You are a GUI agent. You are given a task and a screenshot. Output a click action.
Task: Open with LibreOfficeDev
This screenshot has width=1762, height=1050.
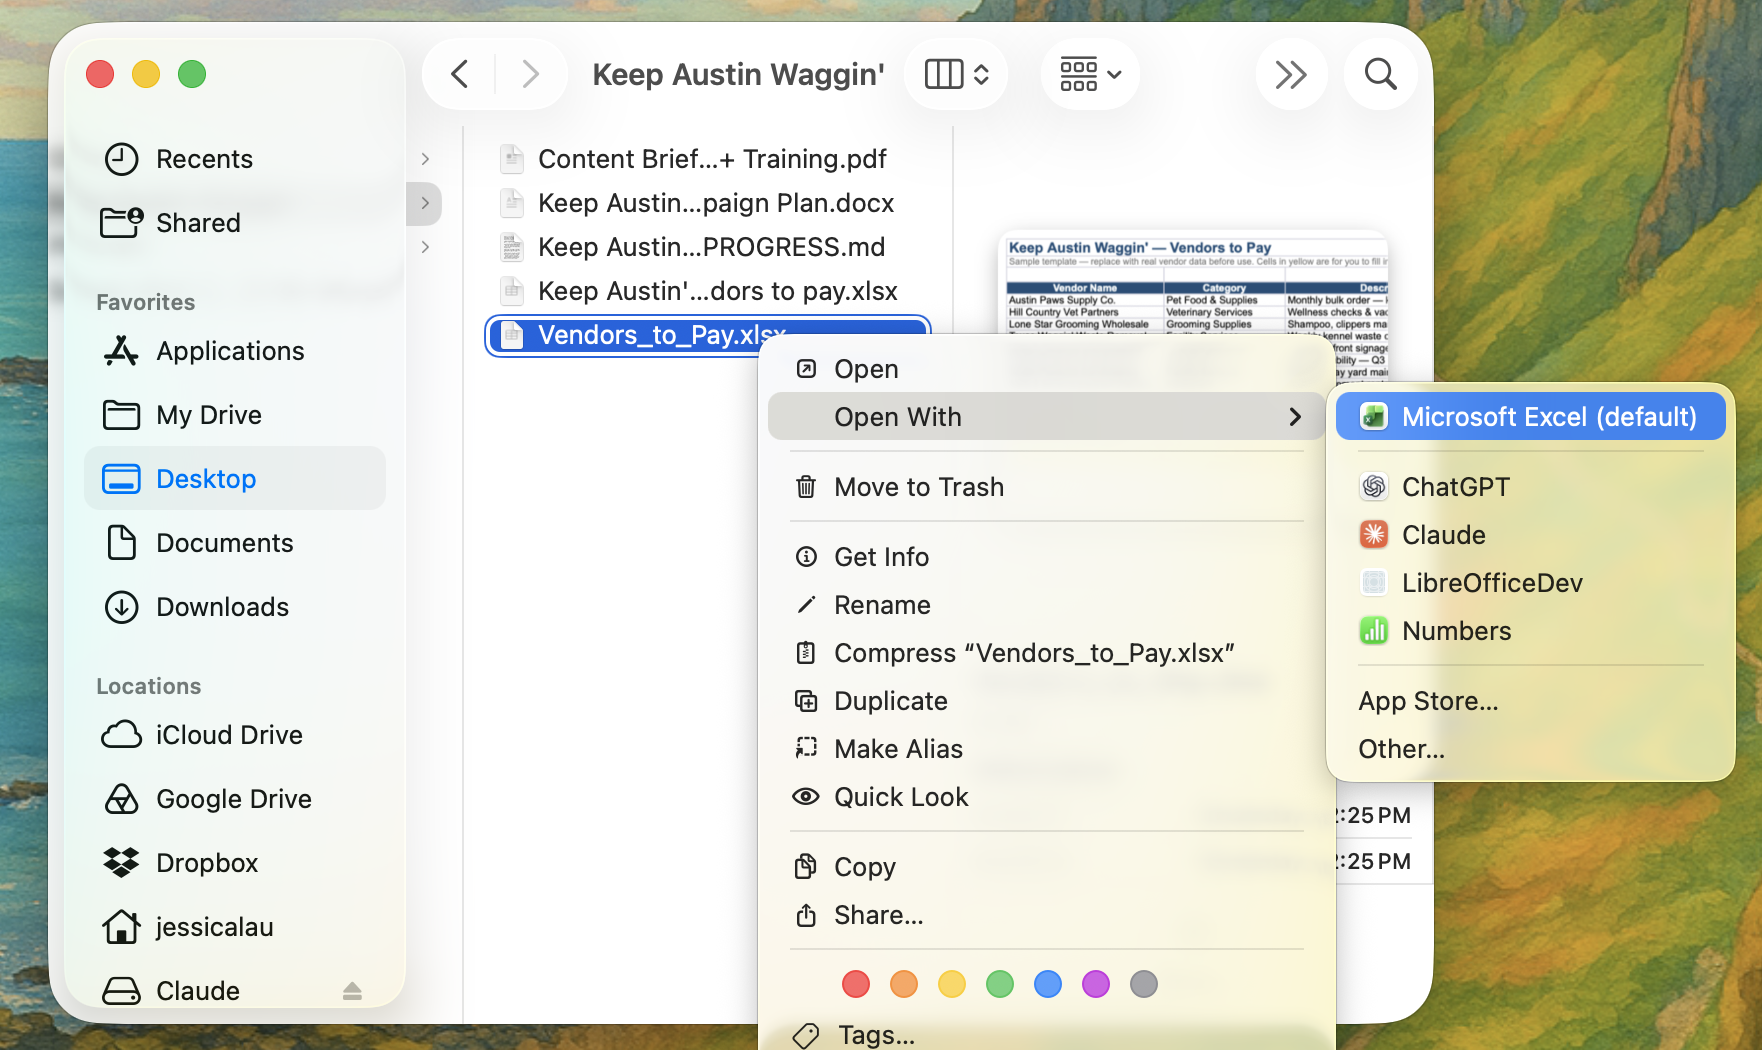(x=1531, y=583)
